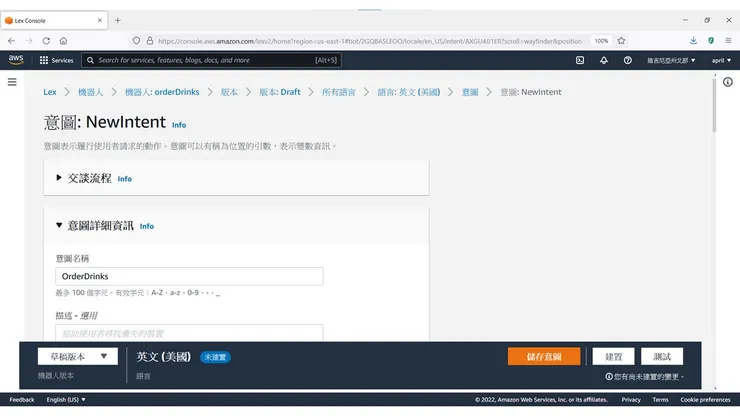Open the Terms footer link

tap(660, 399)
